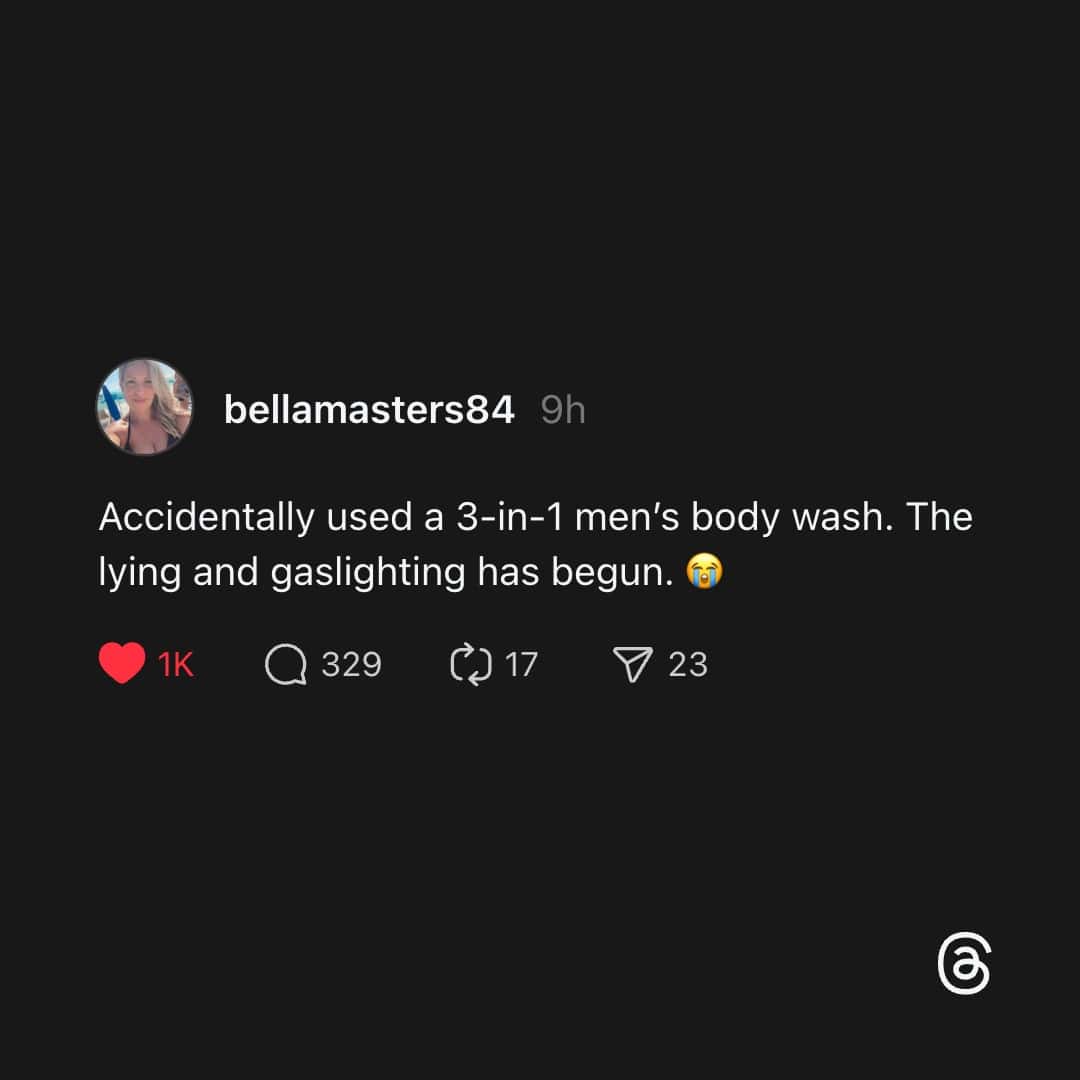View the 329 replies count
The image size is (1080, 1080).
point(351,664)
